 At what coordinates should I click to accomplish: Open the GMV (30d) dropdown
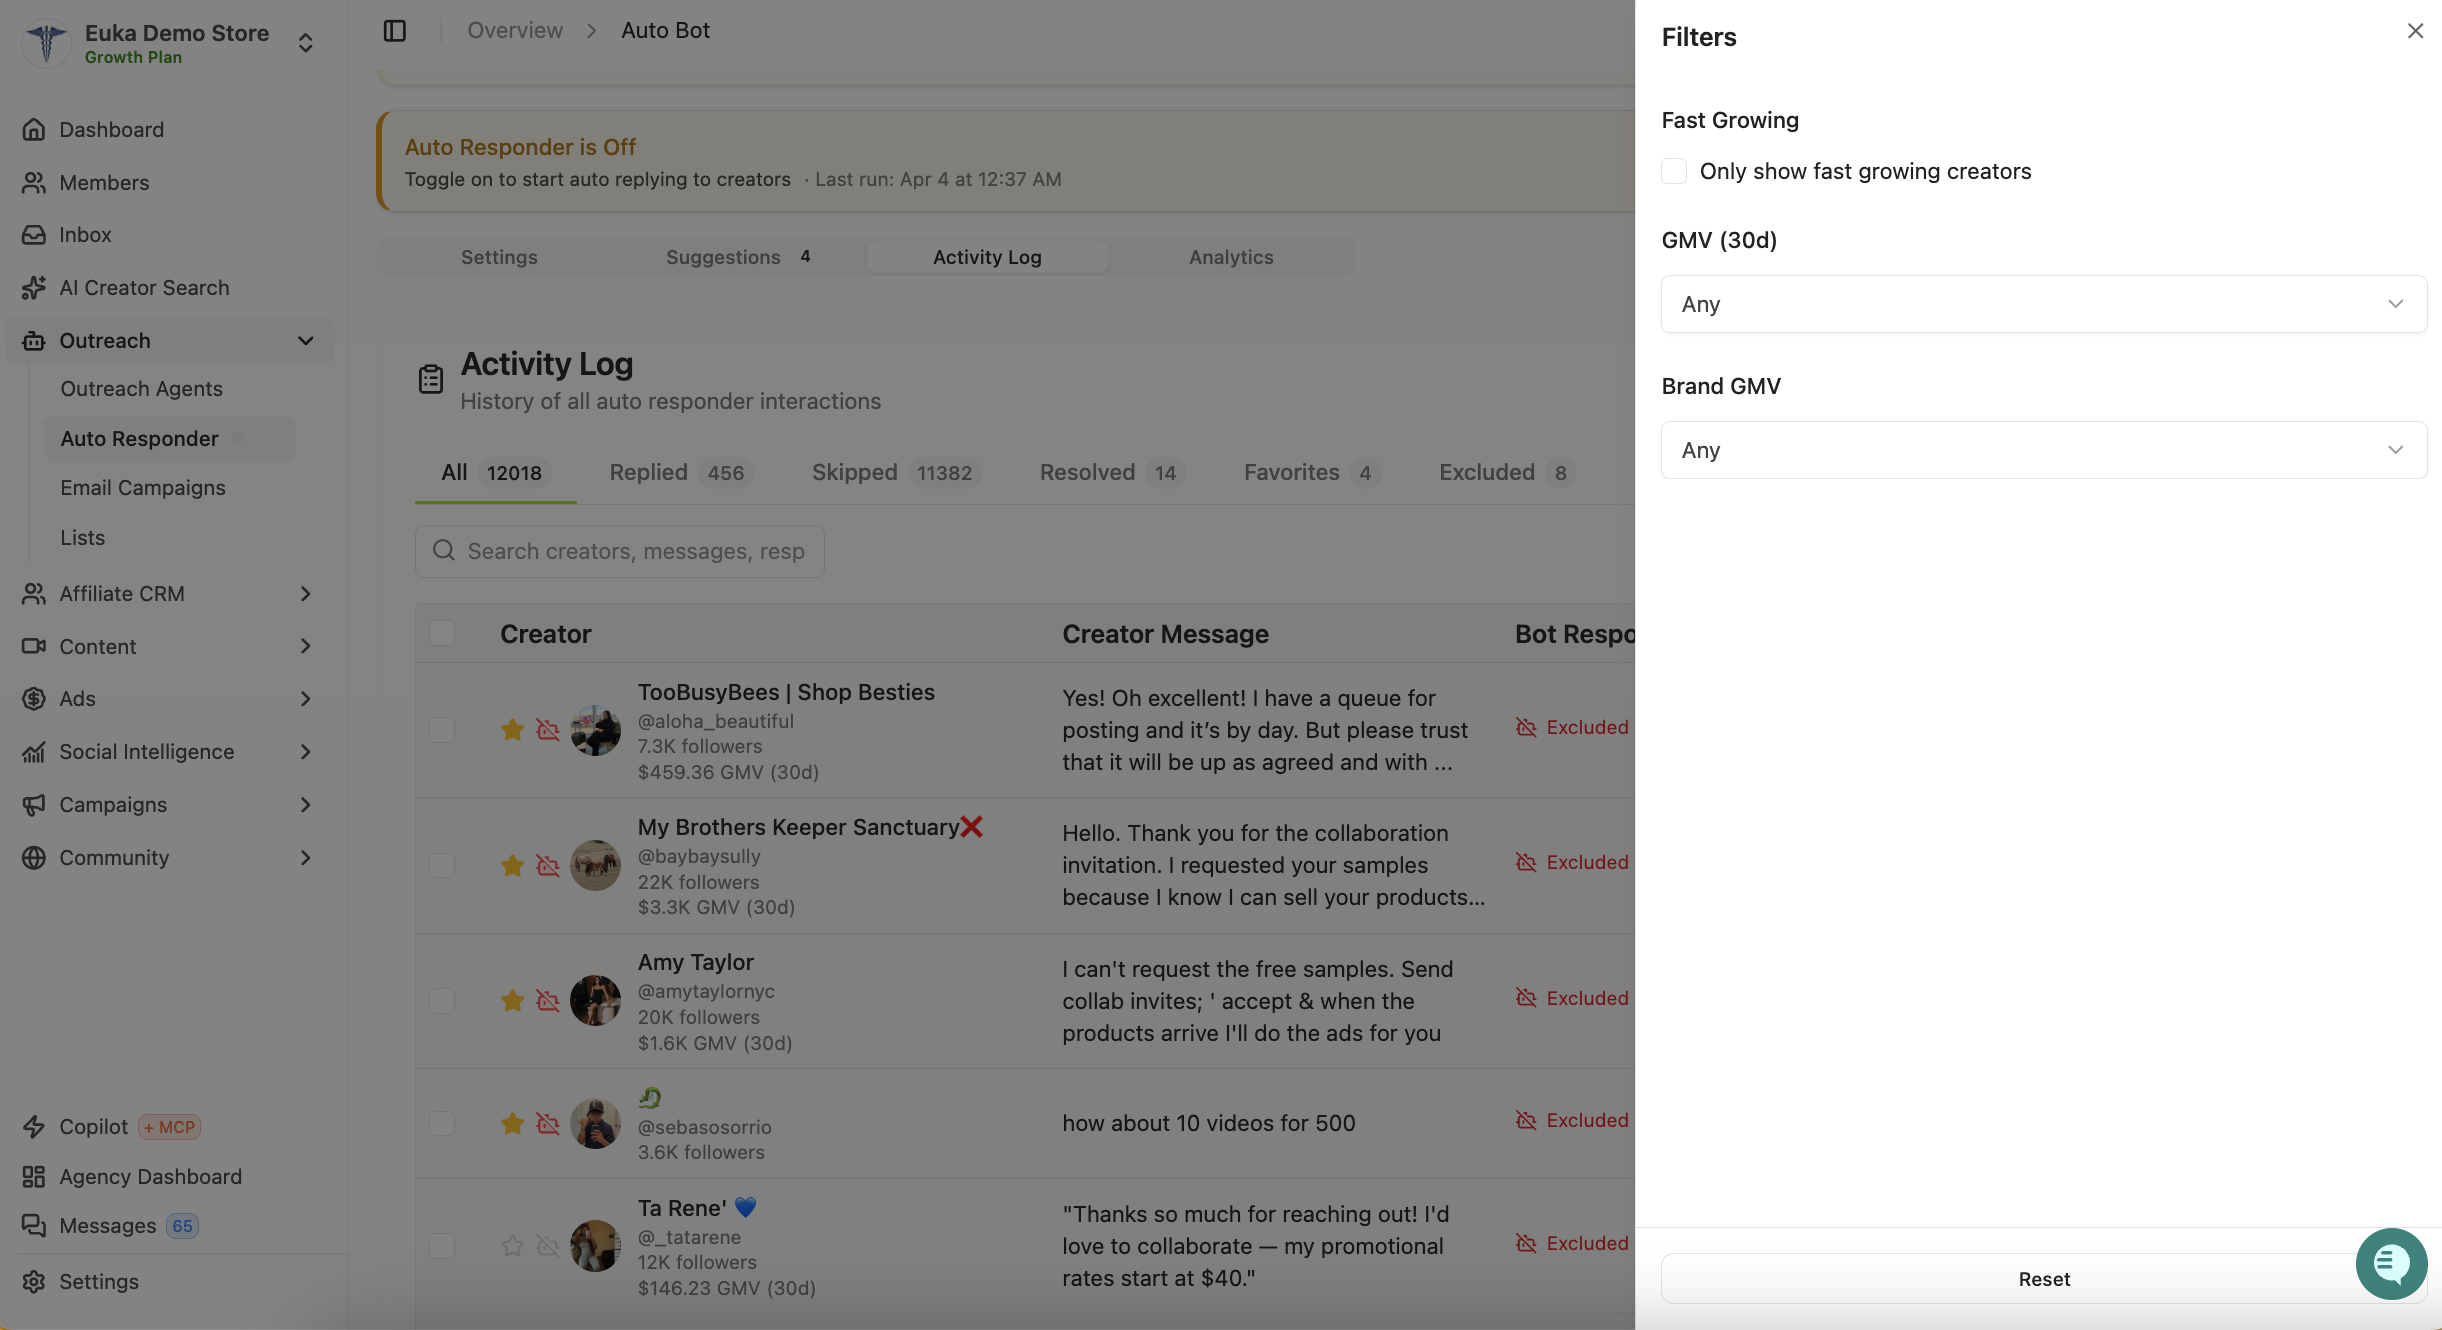click(2043, 304)
